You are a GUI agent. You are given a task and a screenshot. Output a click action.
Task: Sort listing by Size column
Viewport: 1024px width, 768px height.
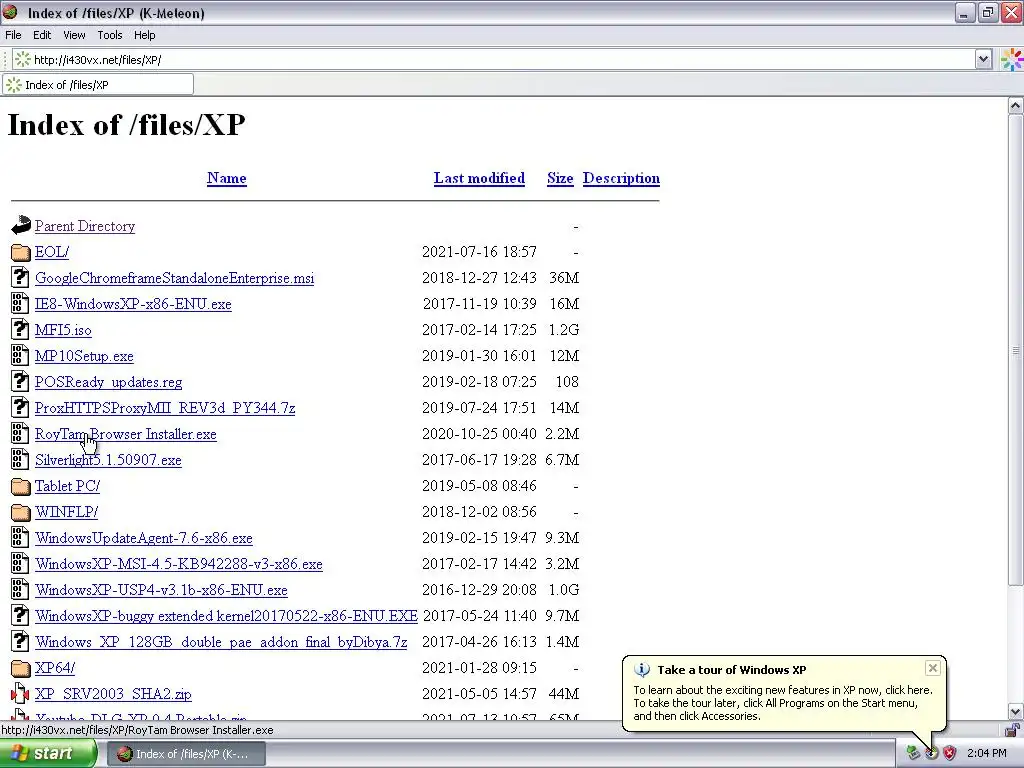[x=560, y=178]
